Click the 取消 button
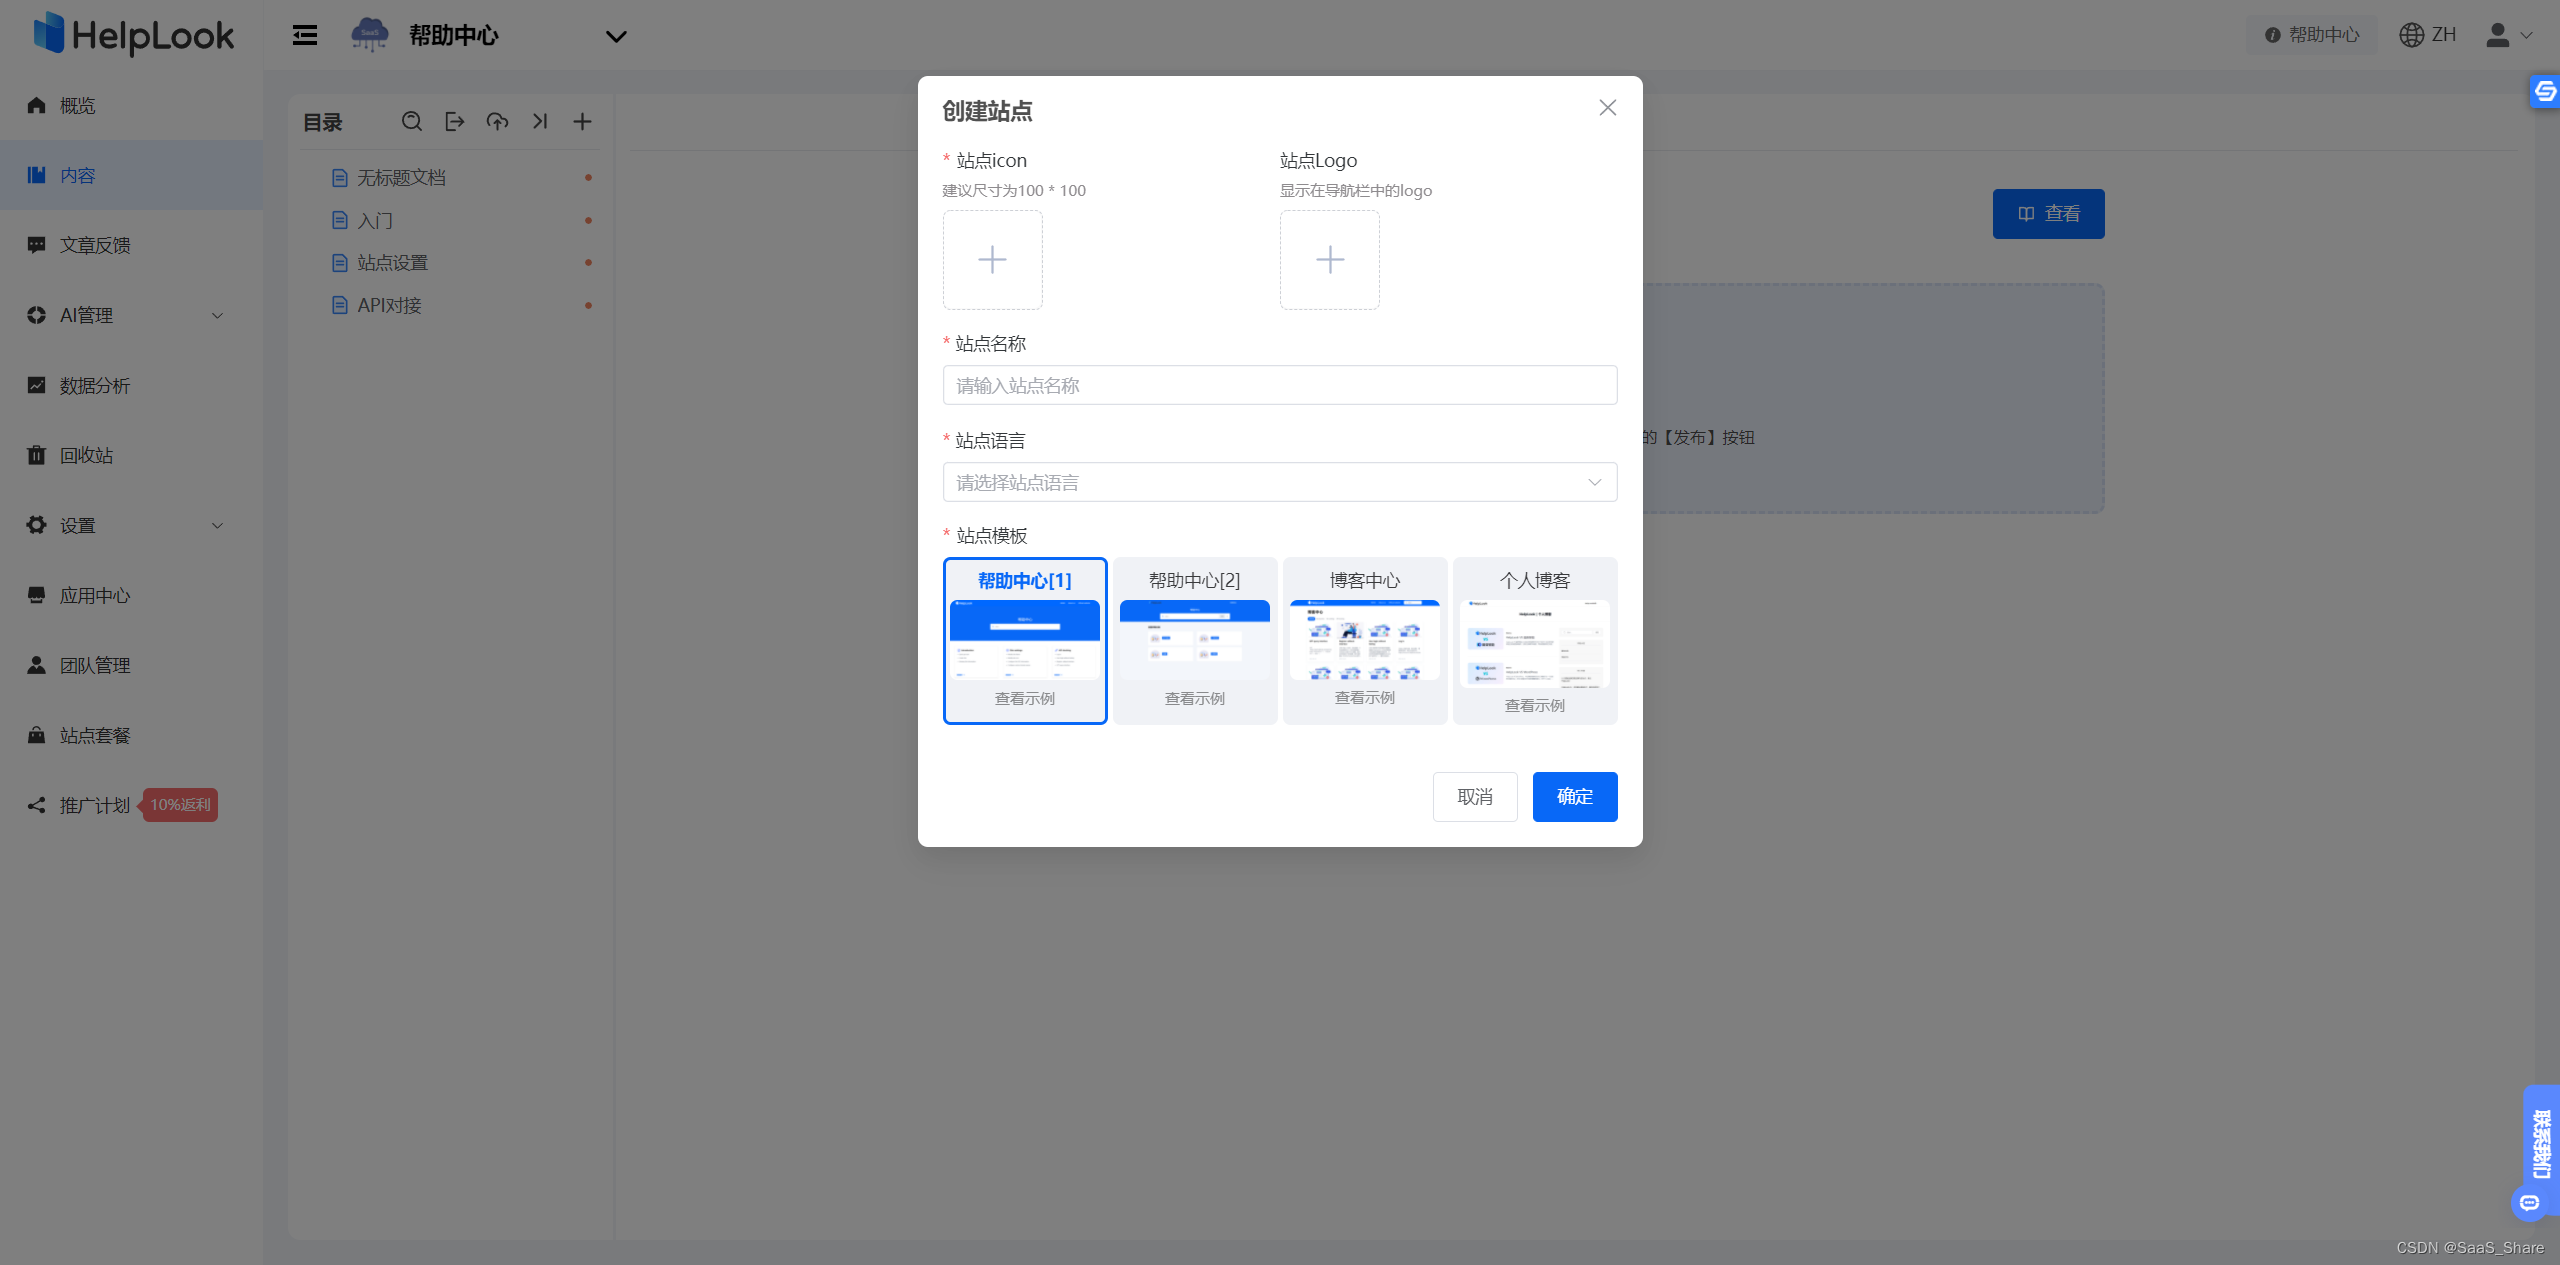2560x1265 pixels. (x=1474, y=797)
